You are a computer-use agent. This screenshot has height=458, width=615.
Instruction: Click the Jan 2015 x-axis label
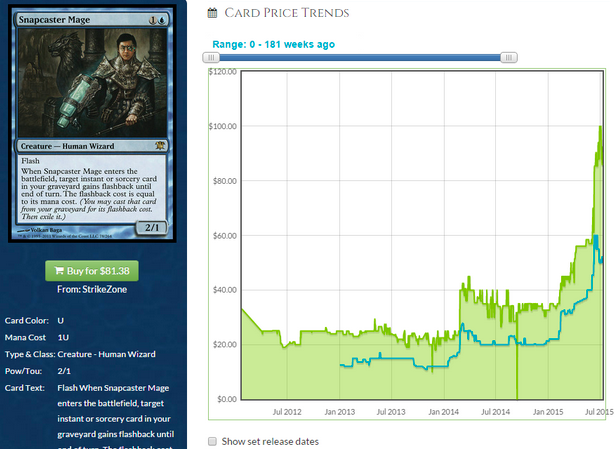[x=548, y=412]
